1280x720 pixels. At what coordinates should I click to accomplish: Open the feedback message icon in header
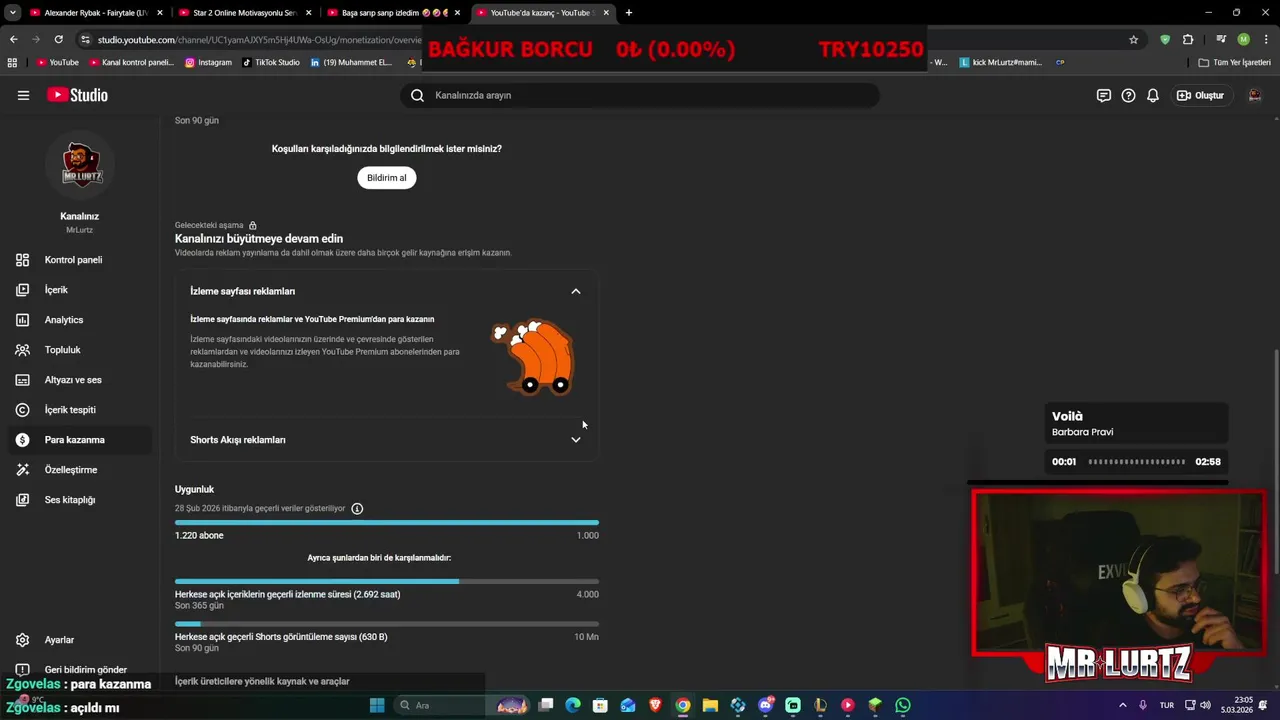coord(1103,95)
